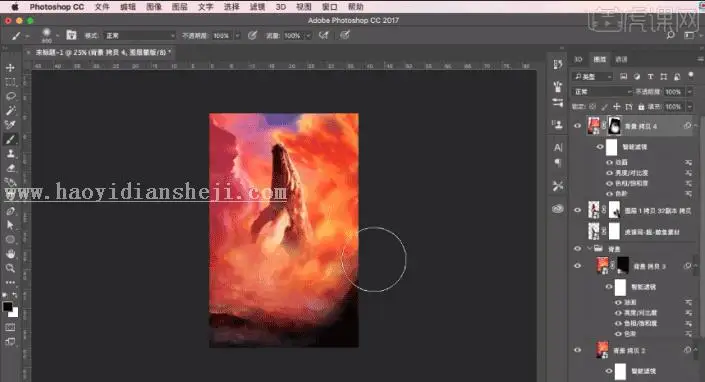Select the Rectangular Marquee tool
This screenshot has height=382, width=705.
[x=10, y=82]
